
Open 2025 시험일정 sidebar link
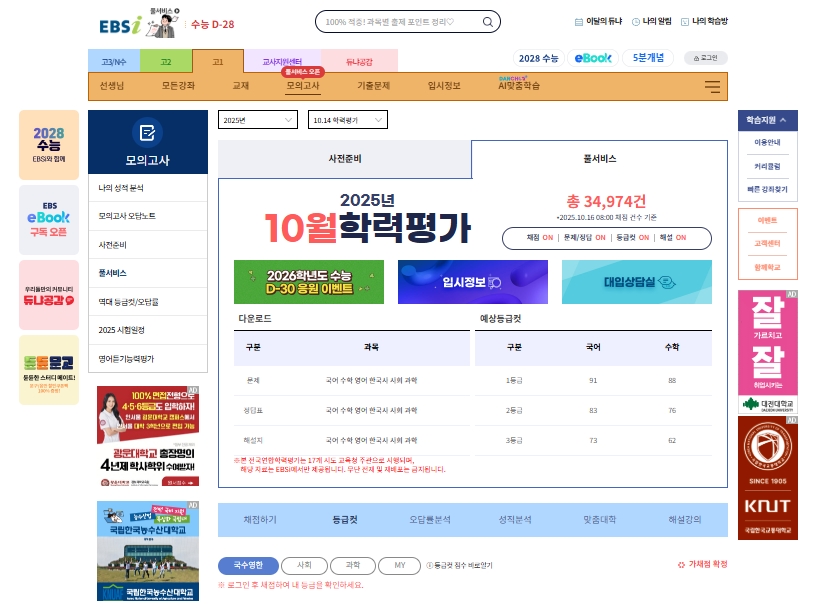pyautogui.click(x=148, y=330)
